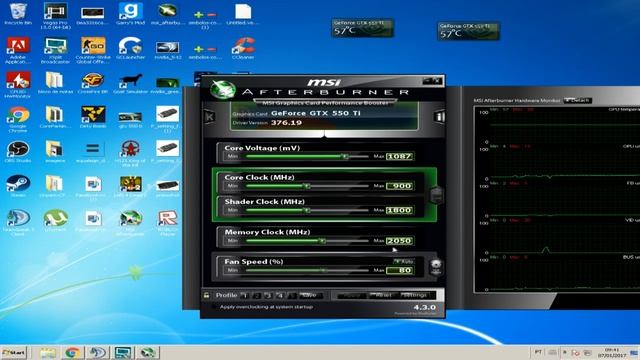Adjust the Fan Speed slider
This screenshot has width=640, height=360.
[x=307, y=270]
